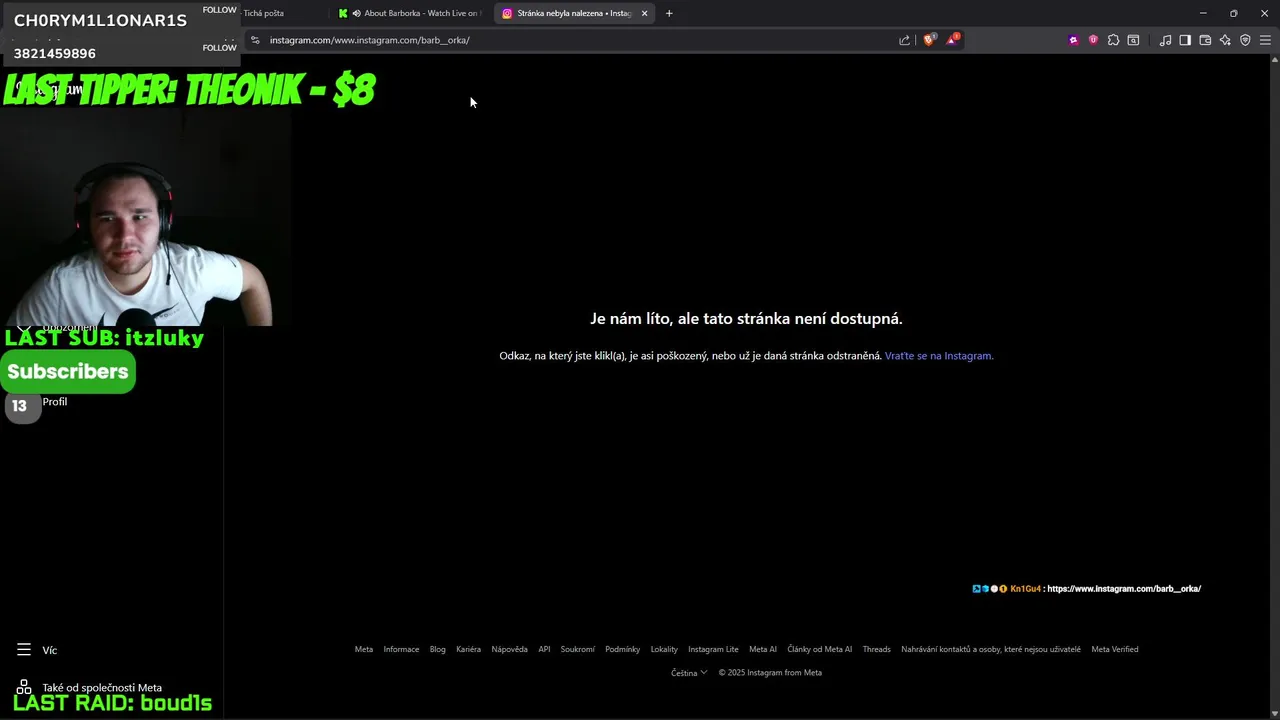Screen dimensions: 1280x720
Task: Click the Informace footer link
Action: click(x=401, y=649)
